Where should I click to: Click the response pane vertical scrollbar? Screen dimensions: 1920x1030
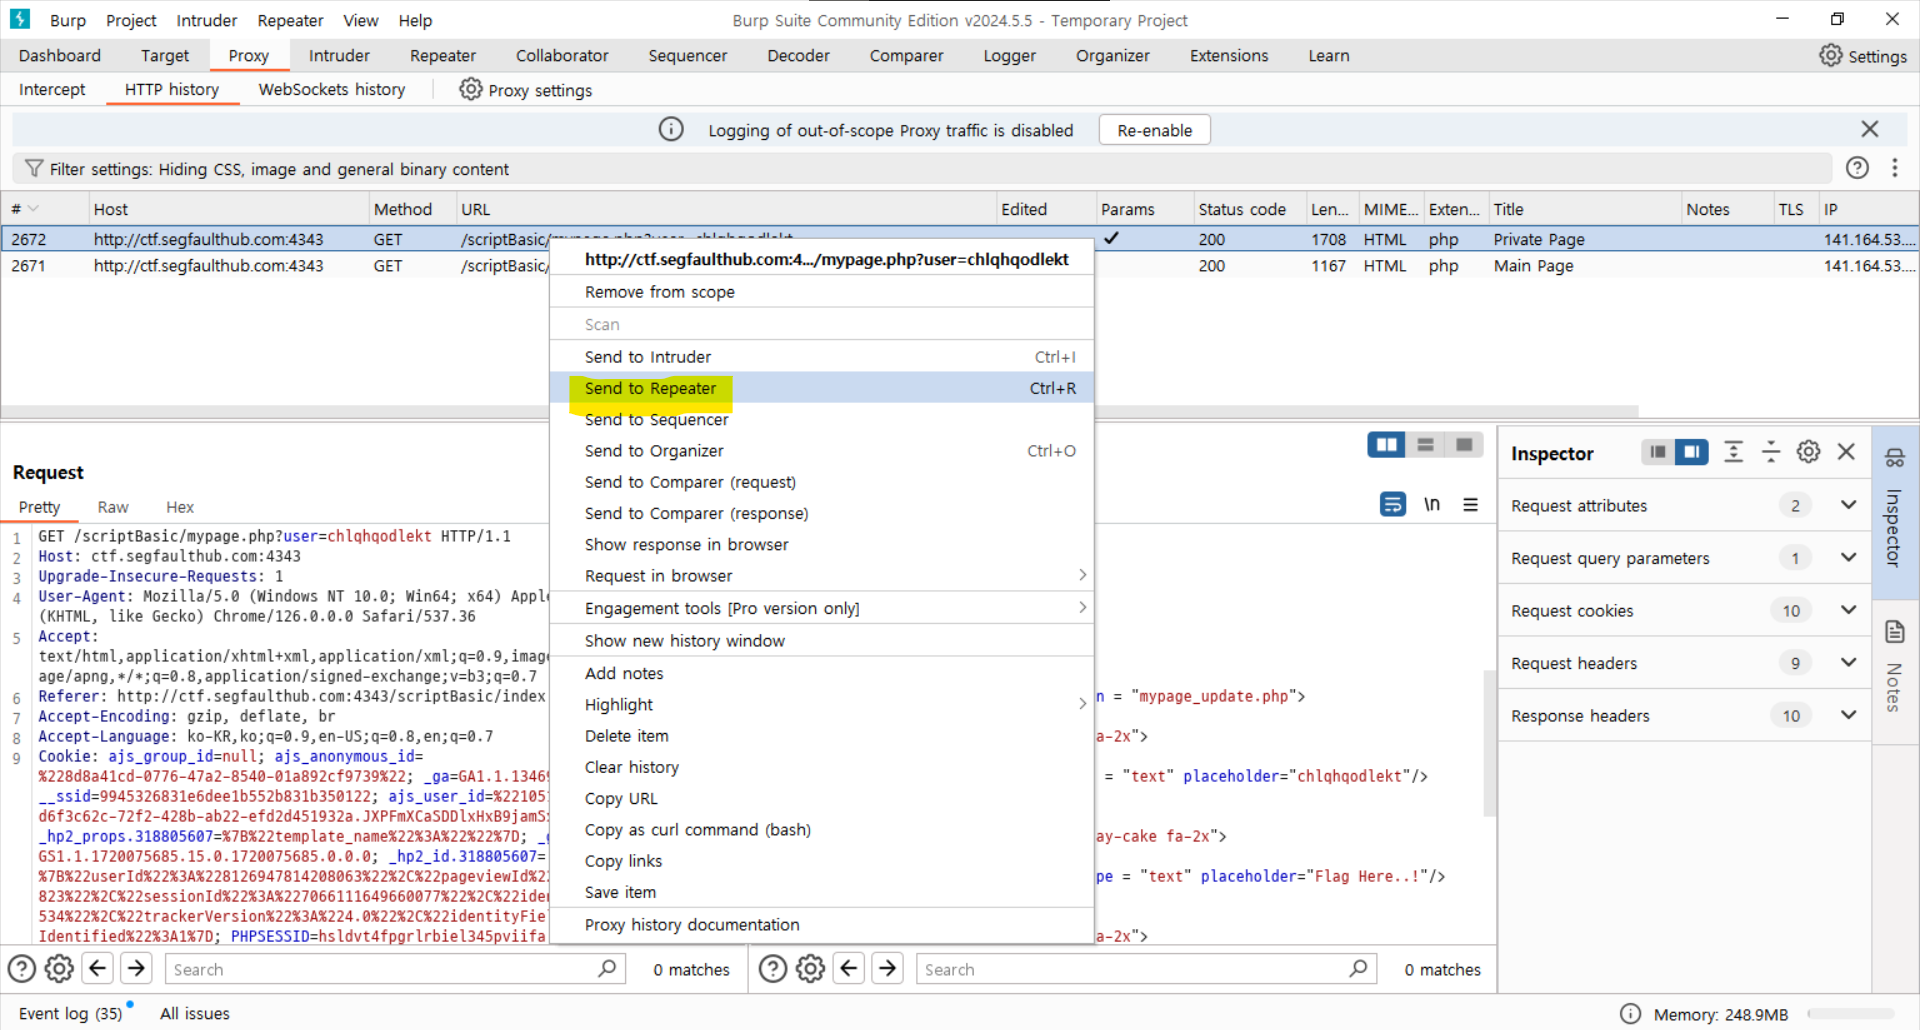coord(1490,742)
